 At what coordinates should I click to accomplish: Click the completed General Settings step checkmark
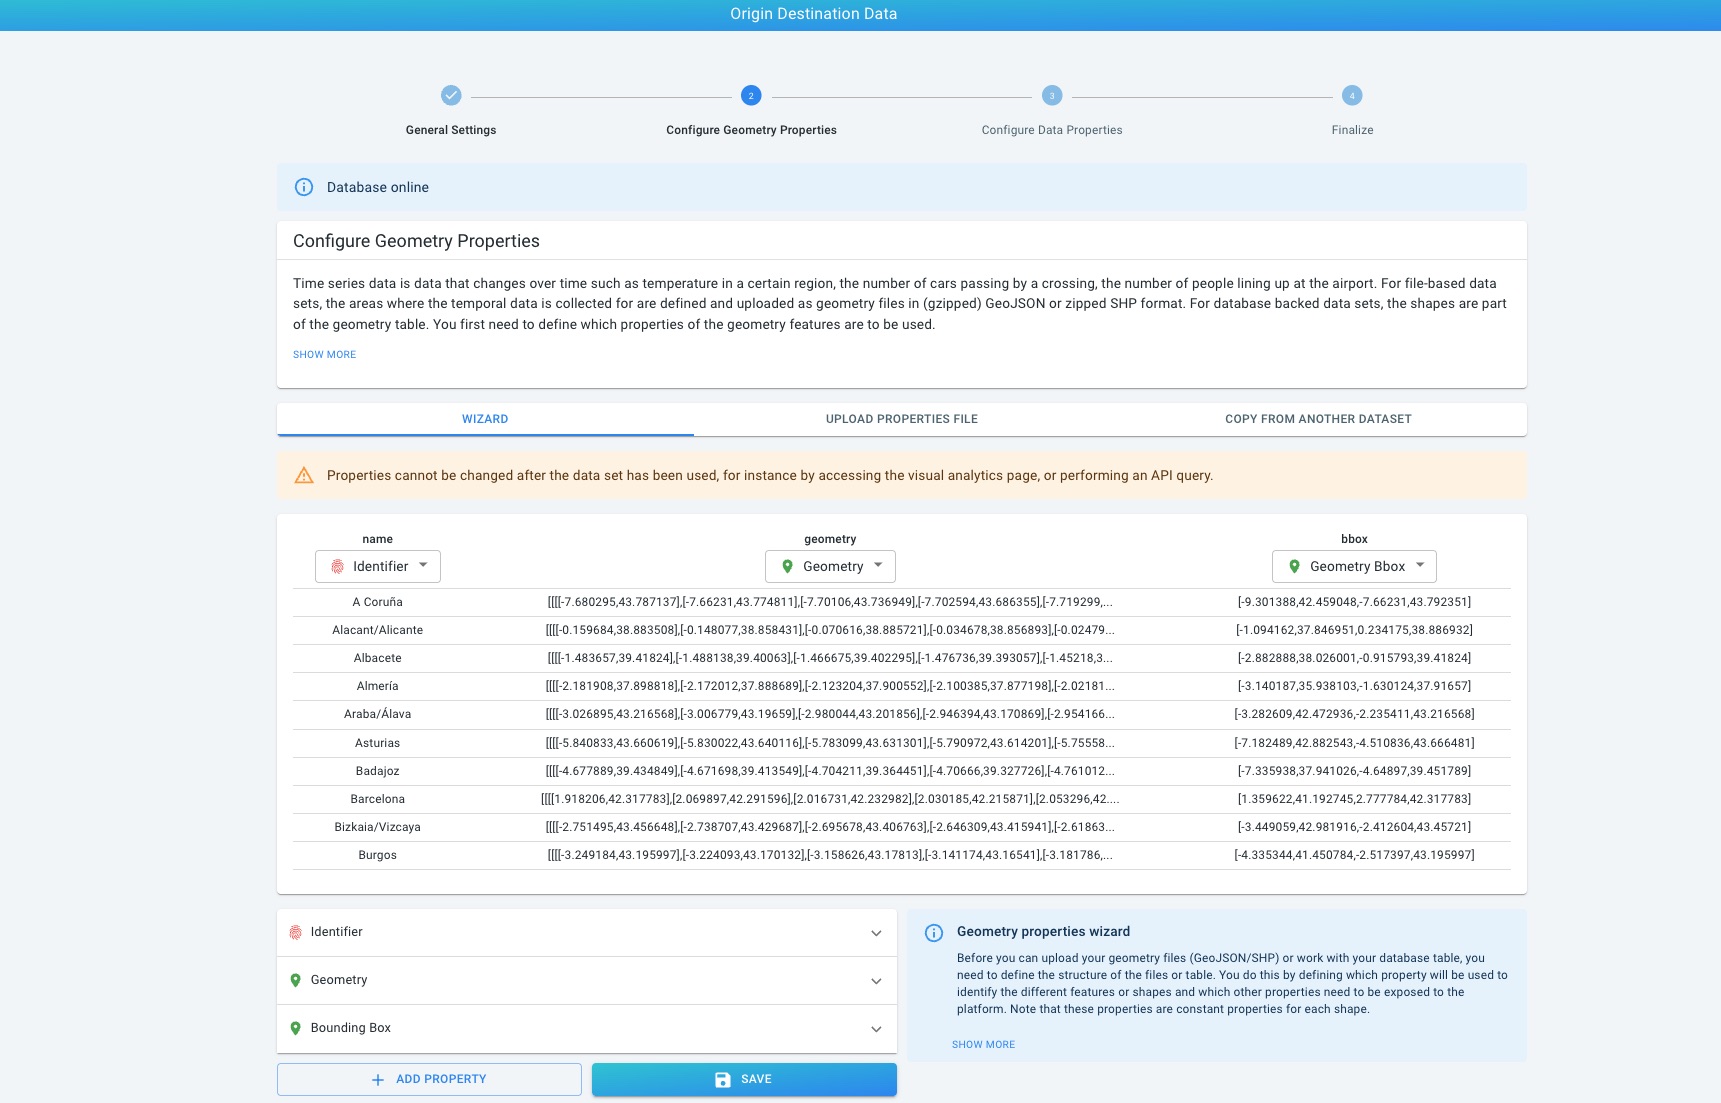click(451, 96)
